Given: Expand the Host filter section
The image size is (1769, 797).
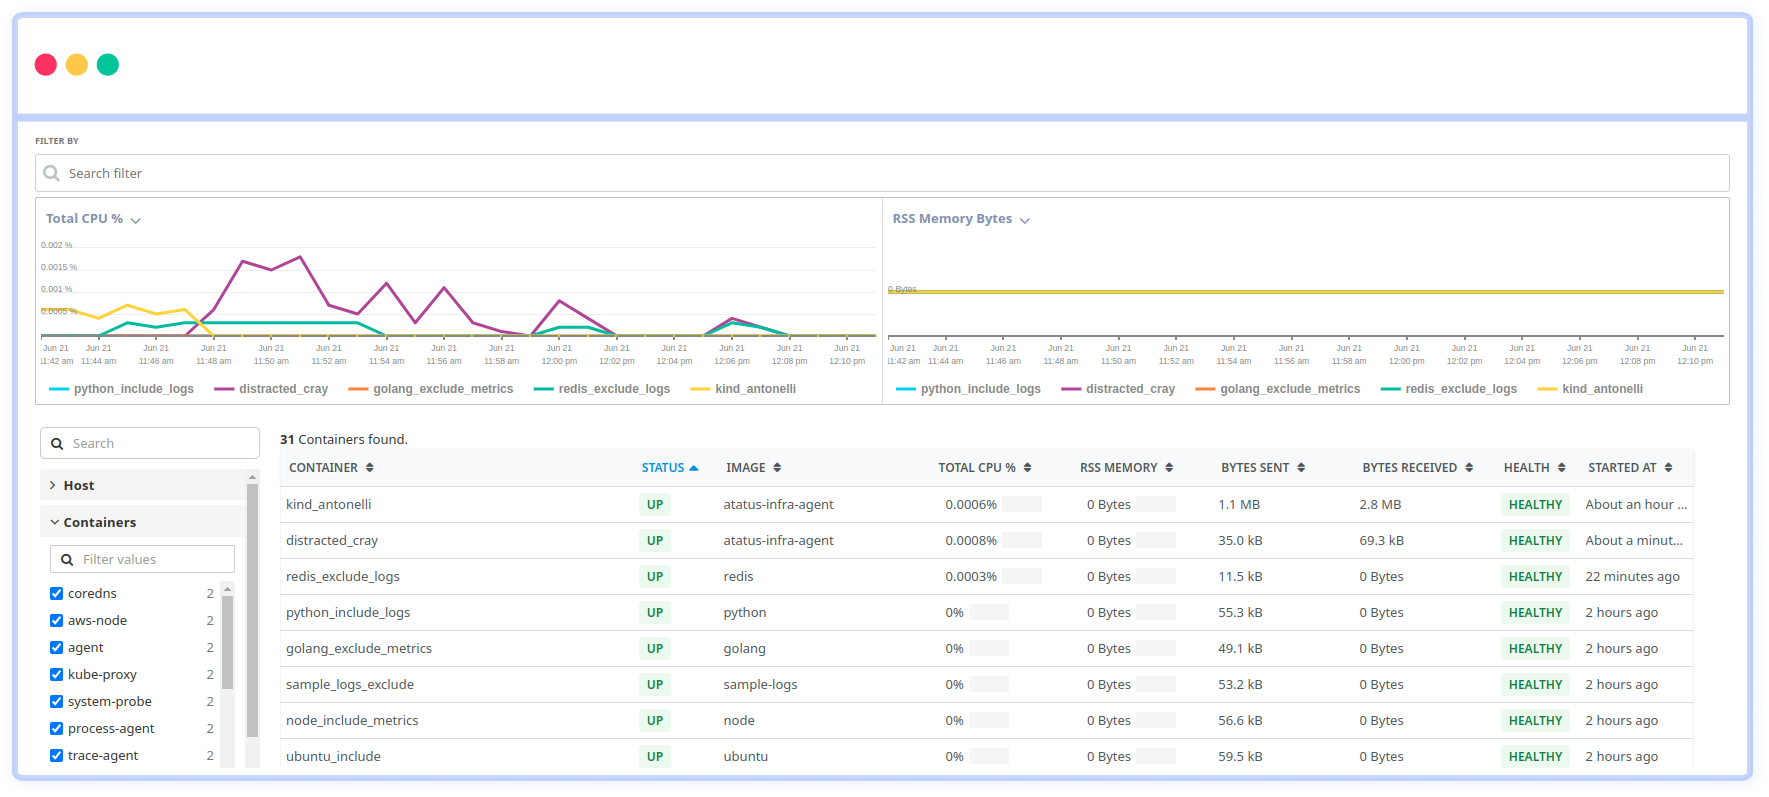Looking at the screenshot, I should tap(53, 486).
